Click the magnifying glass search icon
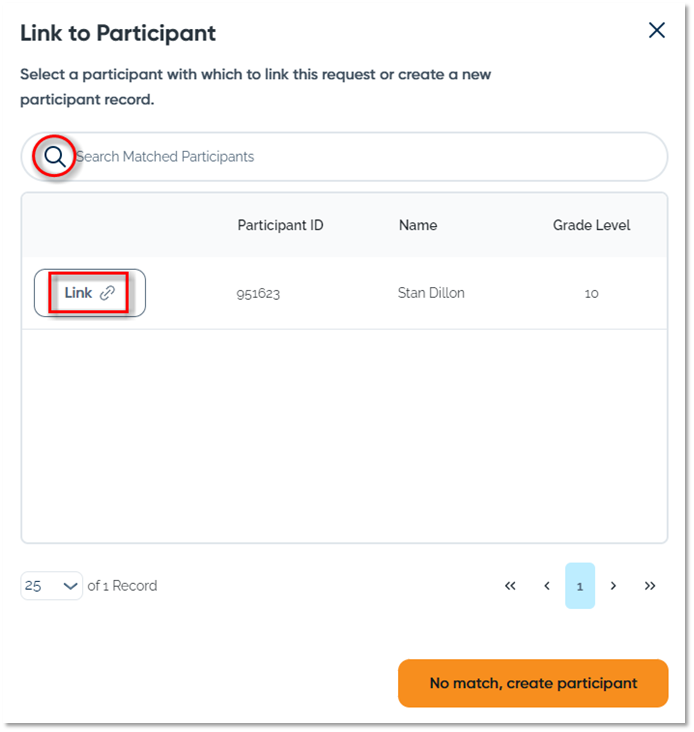Image resolution: width=694 pixels, height=732 pixels. (54, 157)
